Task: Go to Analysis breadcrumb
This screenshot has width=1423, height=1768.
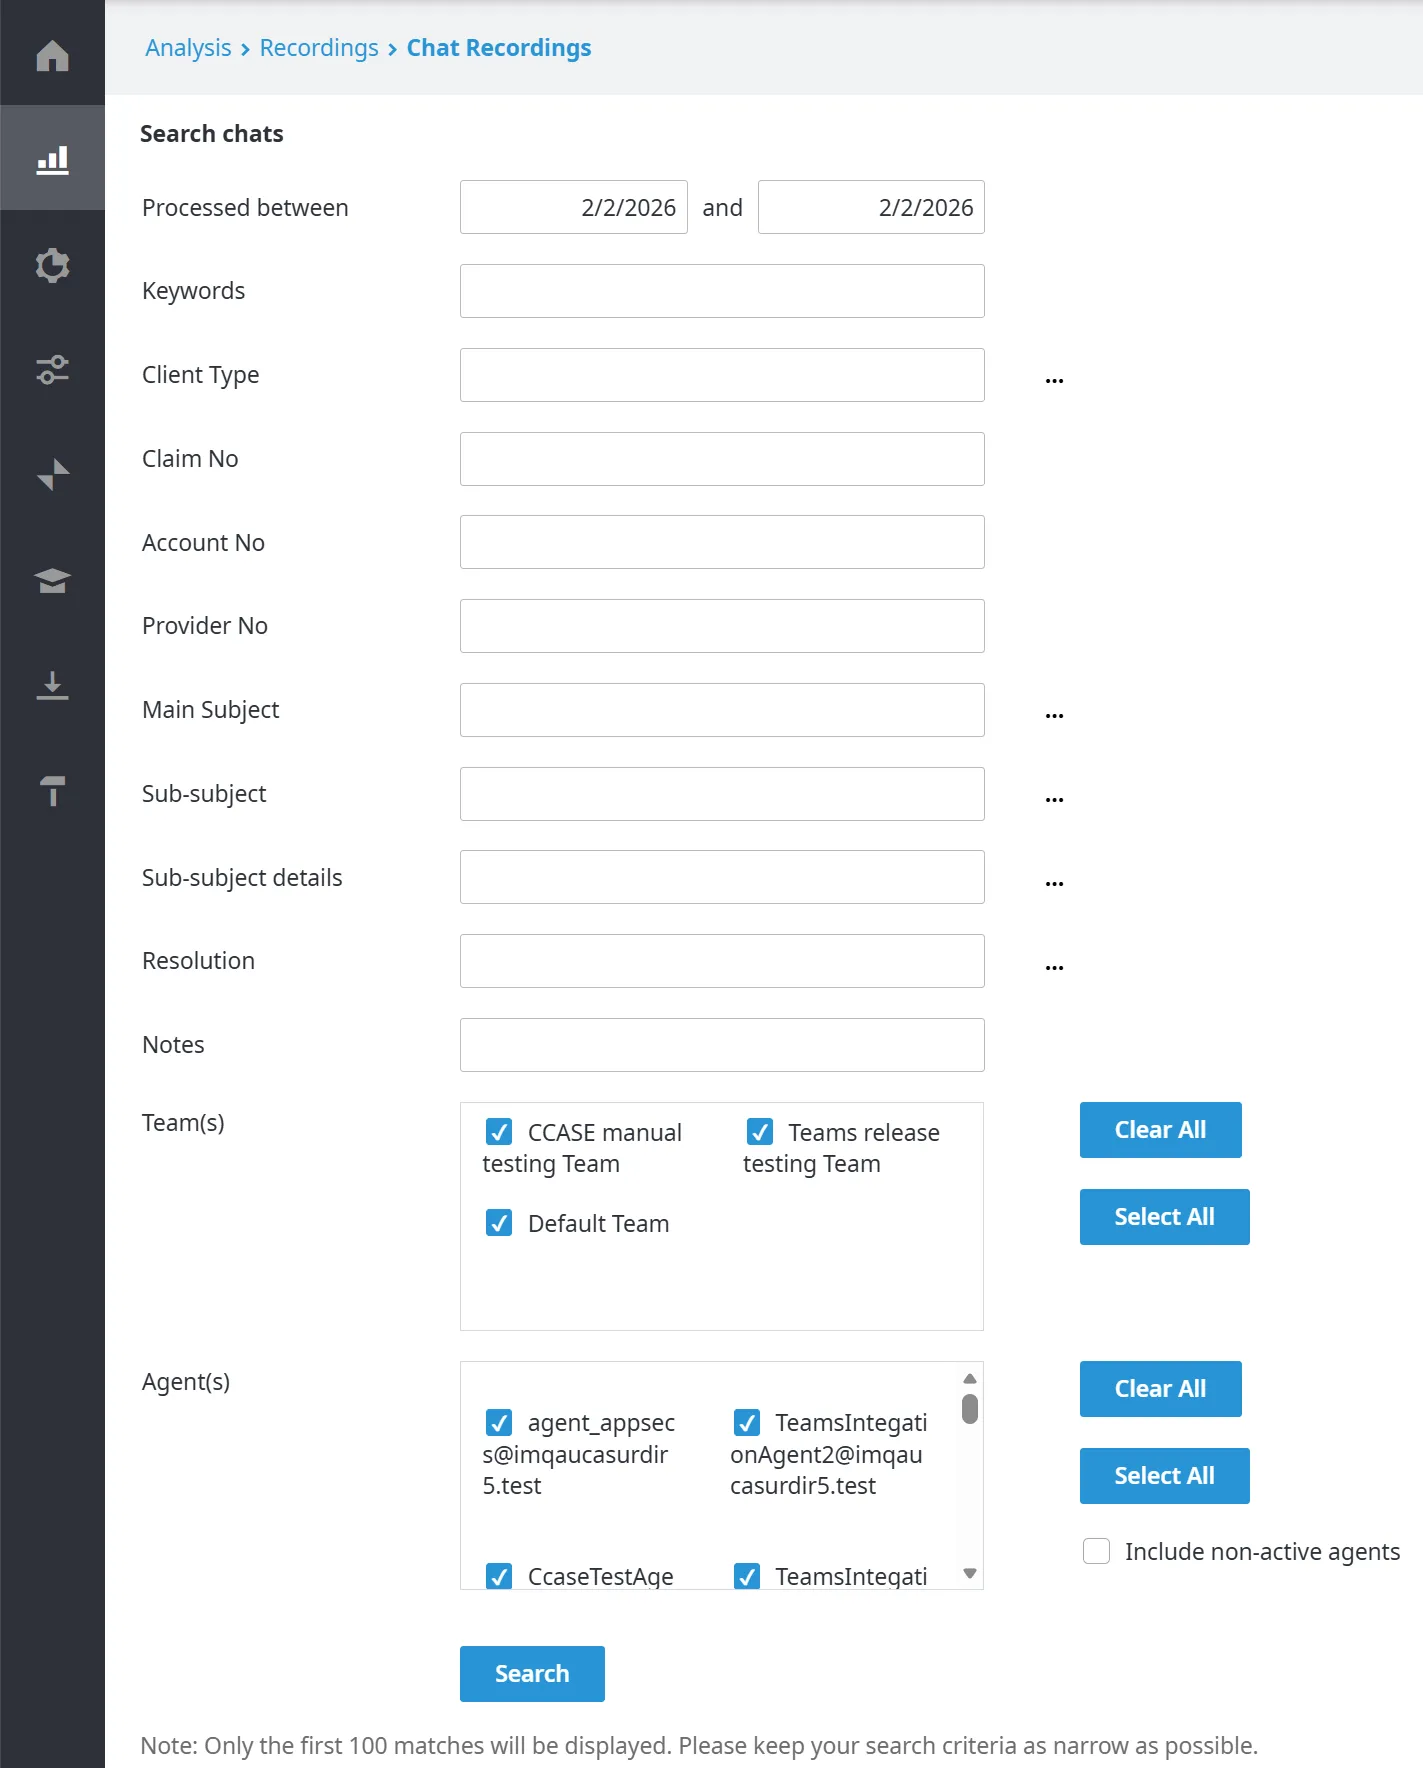Action: [188, 48]
